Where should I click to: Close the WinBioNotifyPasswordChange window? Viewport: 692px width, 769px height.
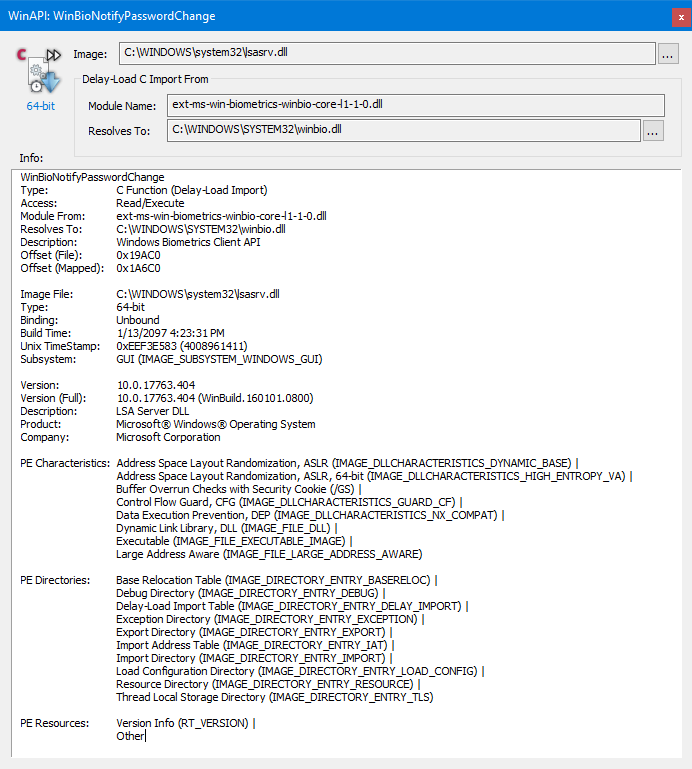pos(681,17)
